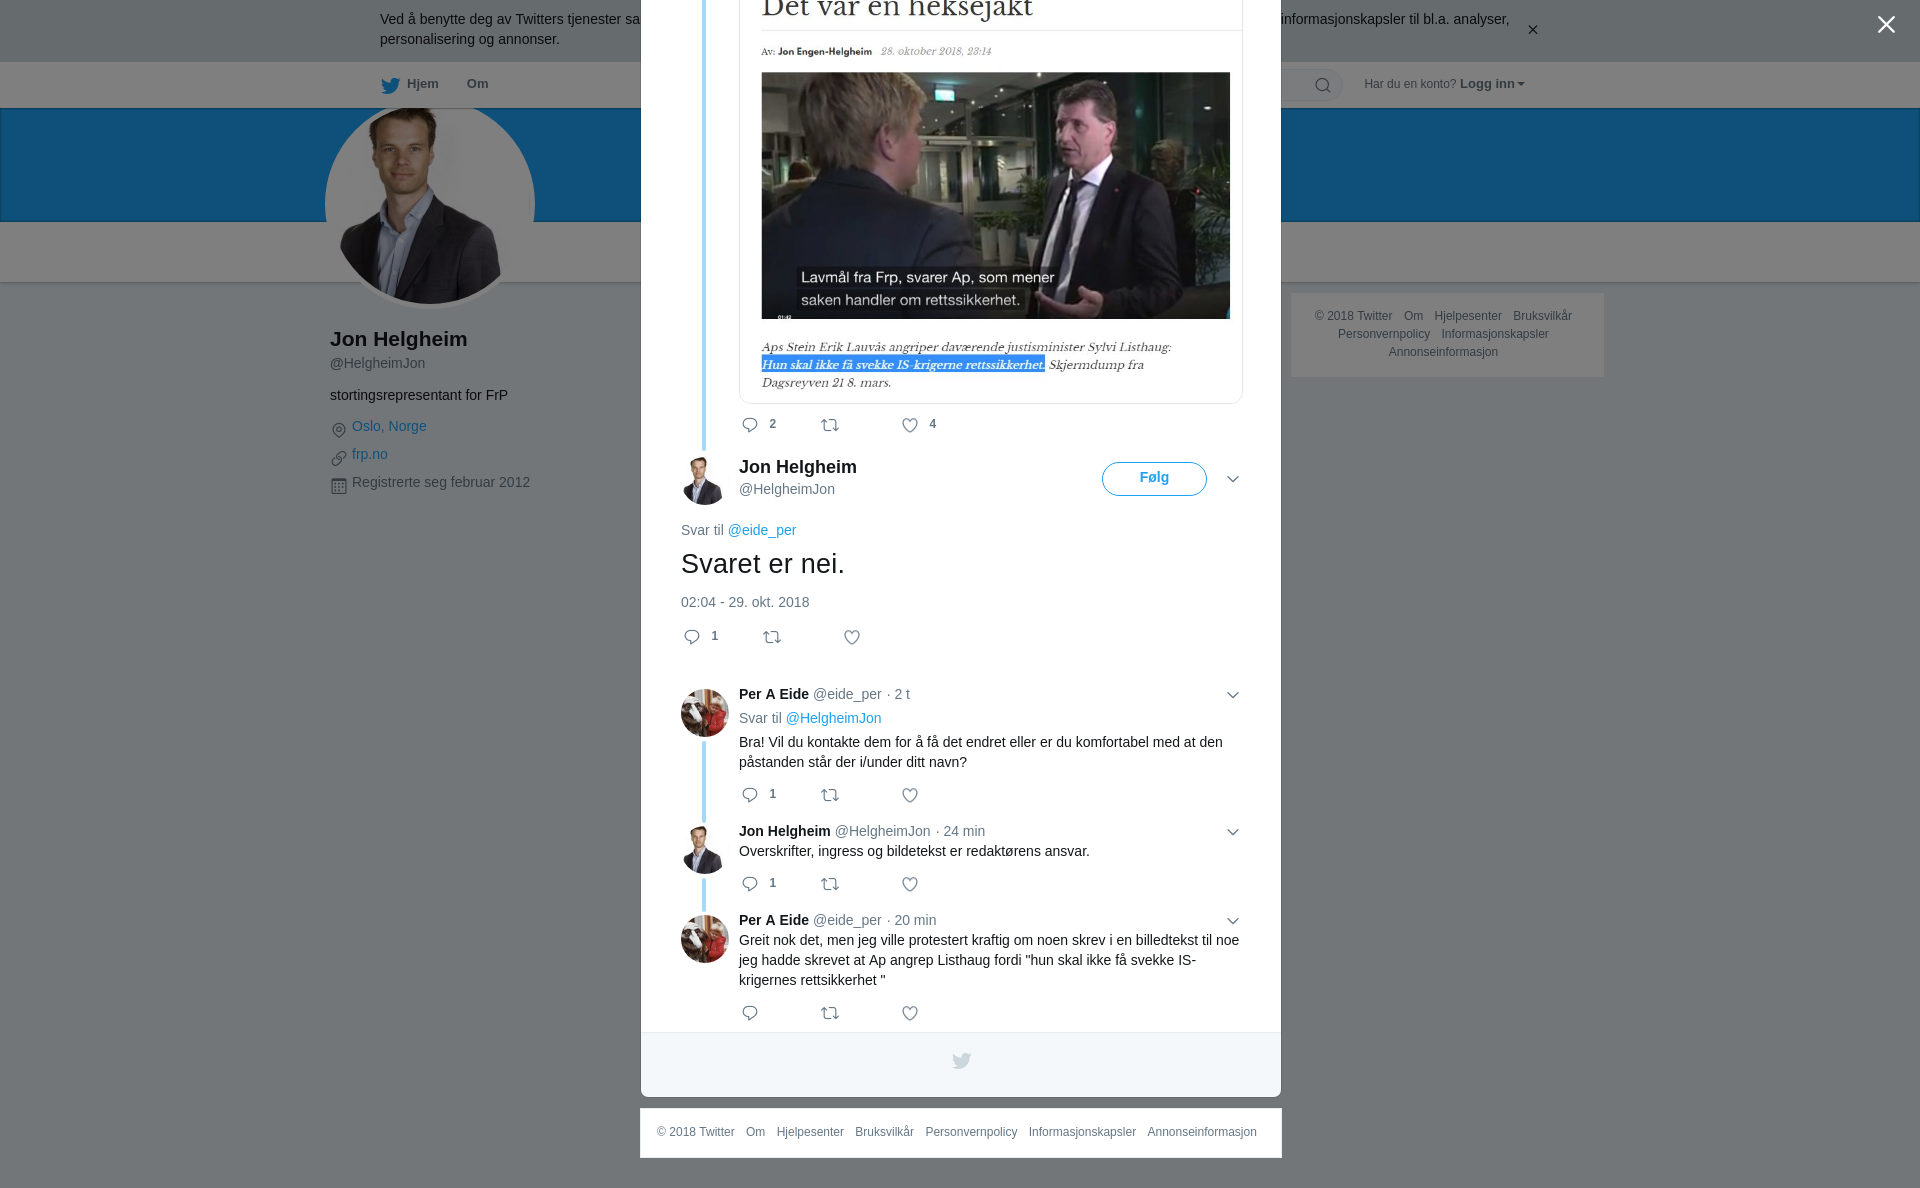Open Personvernpolicy in bottom footer
This screenshot has height=1188, width=1920.
(971, 1132)
